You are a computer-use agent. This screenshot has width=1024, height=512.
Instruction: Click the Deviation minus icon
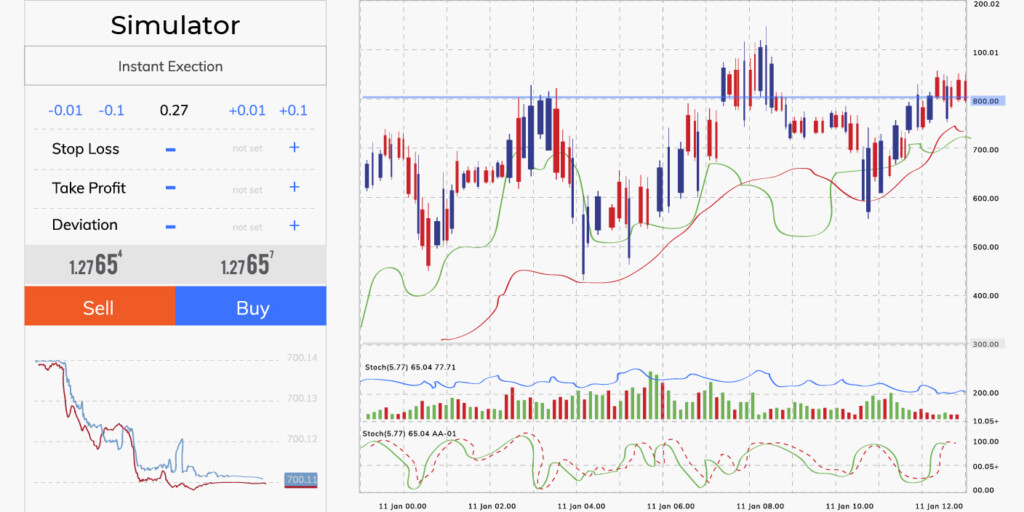170,226
